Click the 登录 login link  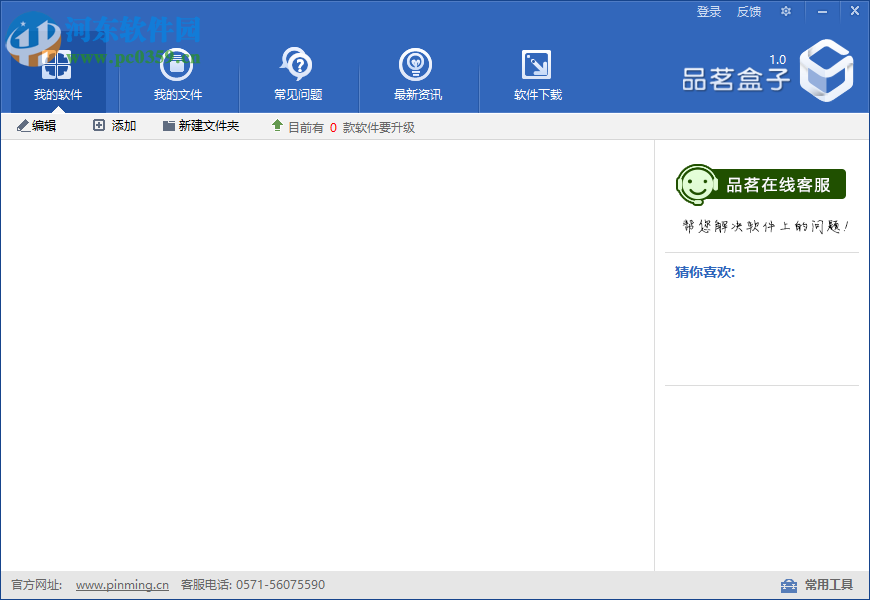coord(709,11)
